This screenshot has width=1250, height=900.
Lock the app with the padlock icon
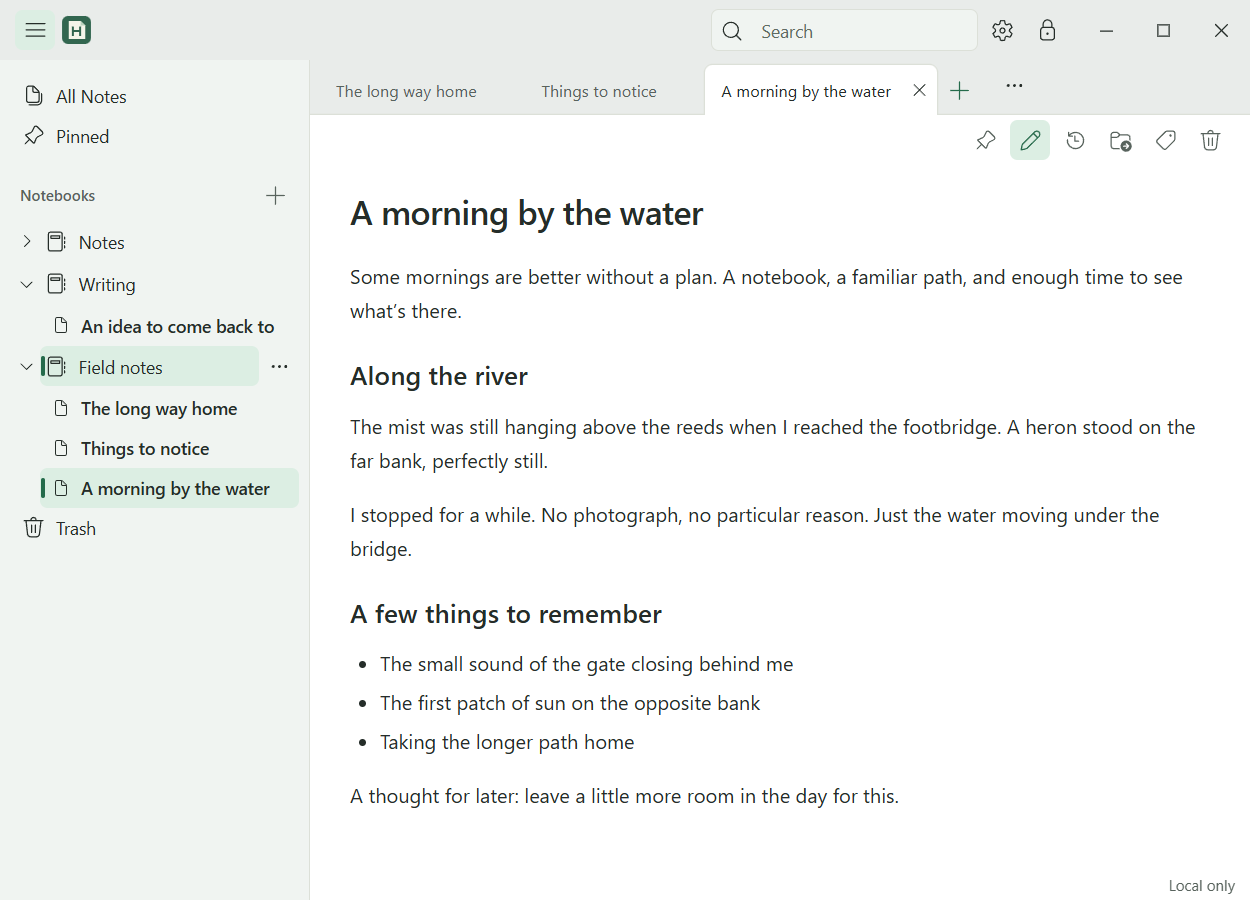[x=1047, y=31]
